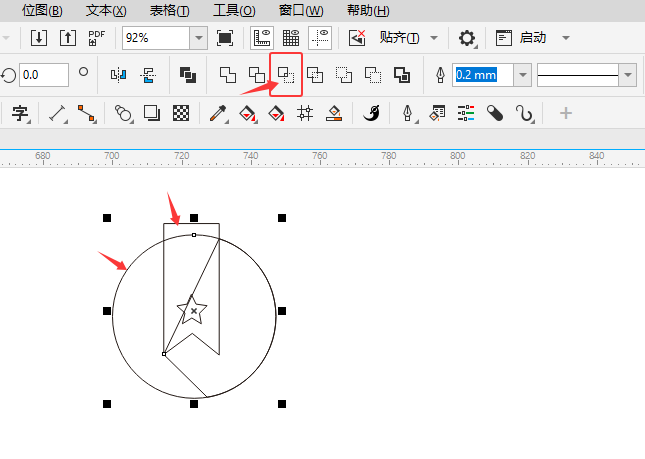The image size is (645, 459).
Task: Click the window-with-fill-bucket icon
Action: 437,113
